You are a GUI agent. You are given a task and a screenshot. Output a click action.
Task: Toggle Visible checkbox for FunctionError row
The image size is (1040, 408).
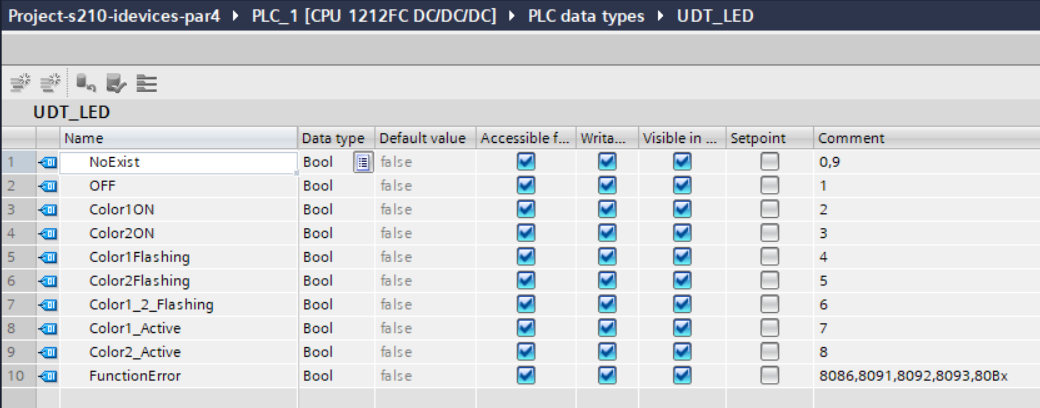click(x=682, y=376)
